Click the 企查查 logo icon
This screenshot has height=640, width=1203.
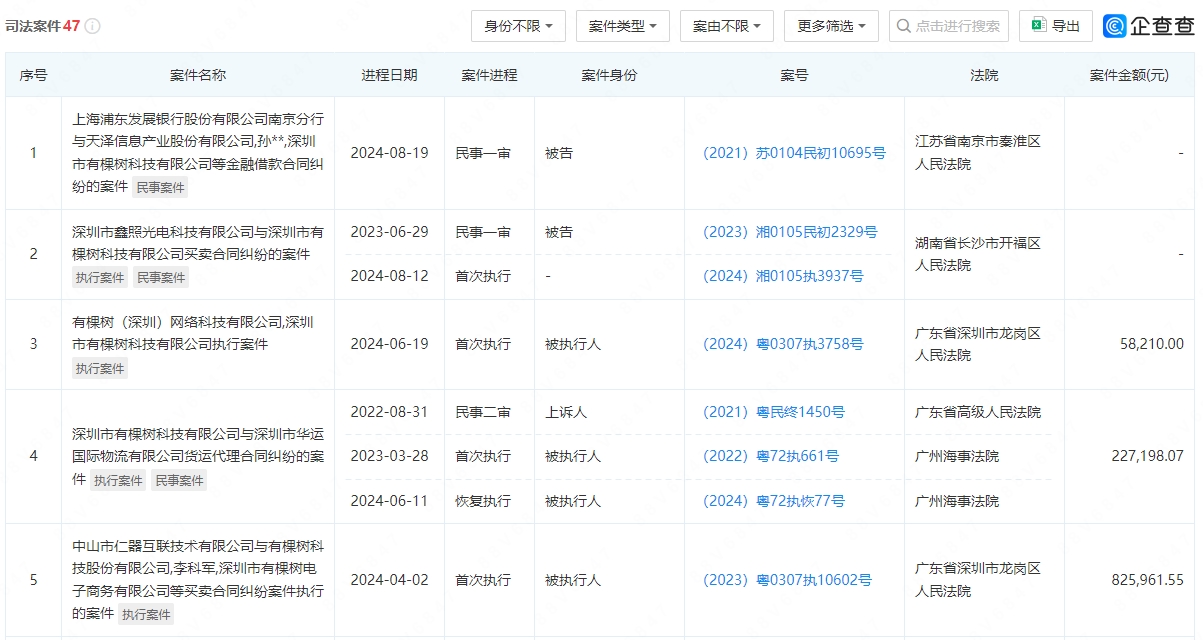pos(1114,26)
